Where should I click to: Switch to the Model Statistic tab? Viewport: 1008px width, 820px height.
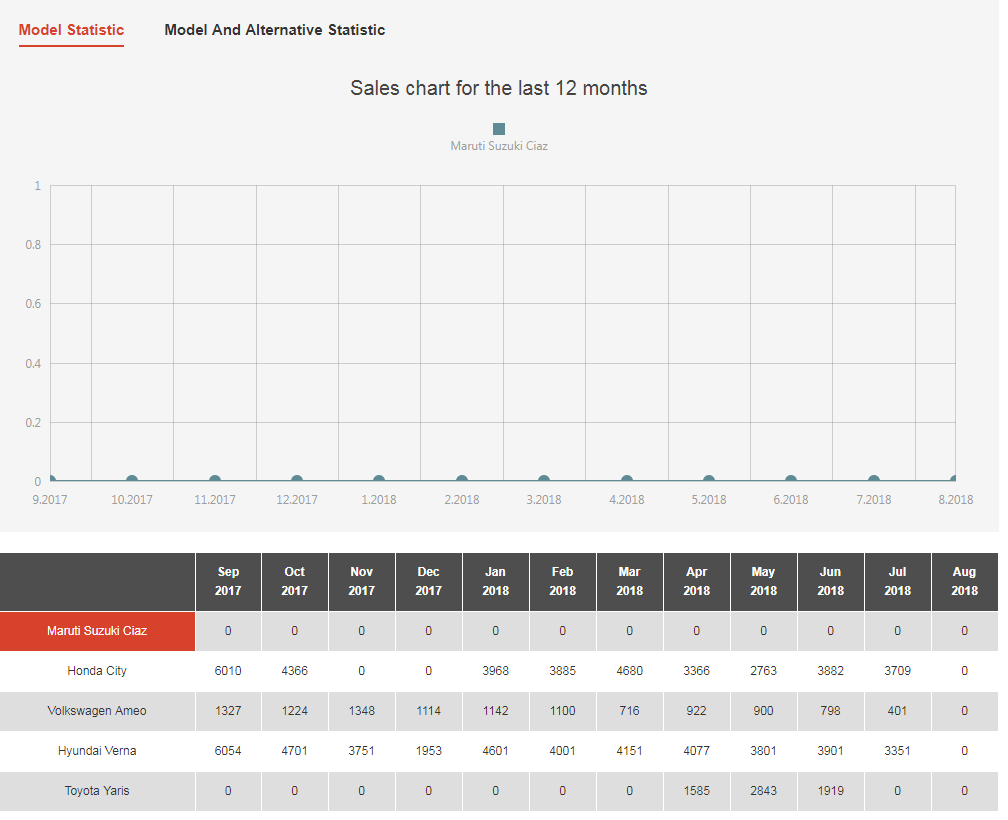point(71,30)
